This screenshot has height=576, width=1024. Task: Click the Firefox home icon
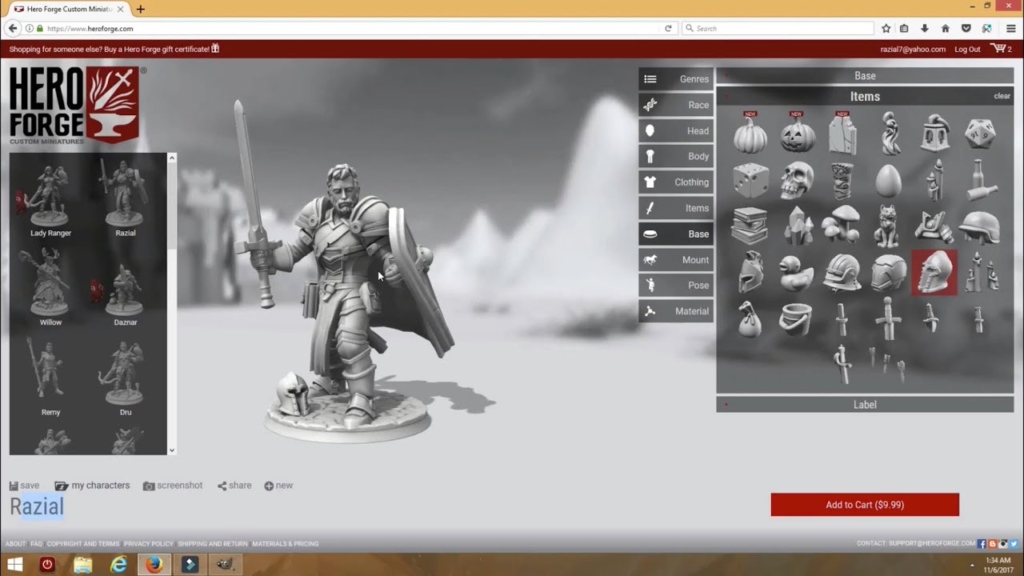945,28
